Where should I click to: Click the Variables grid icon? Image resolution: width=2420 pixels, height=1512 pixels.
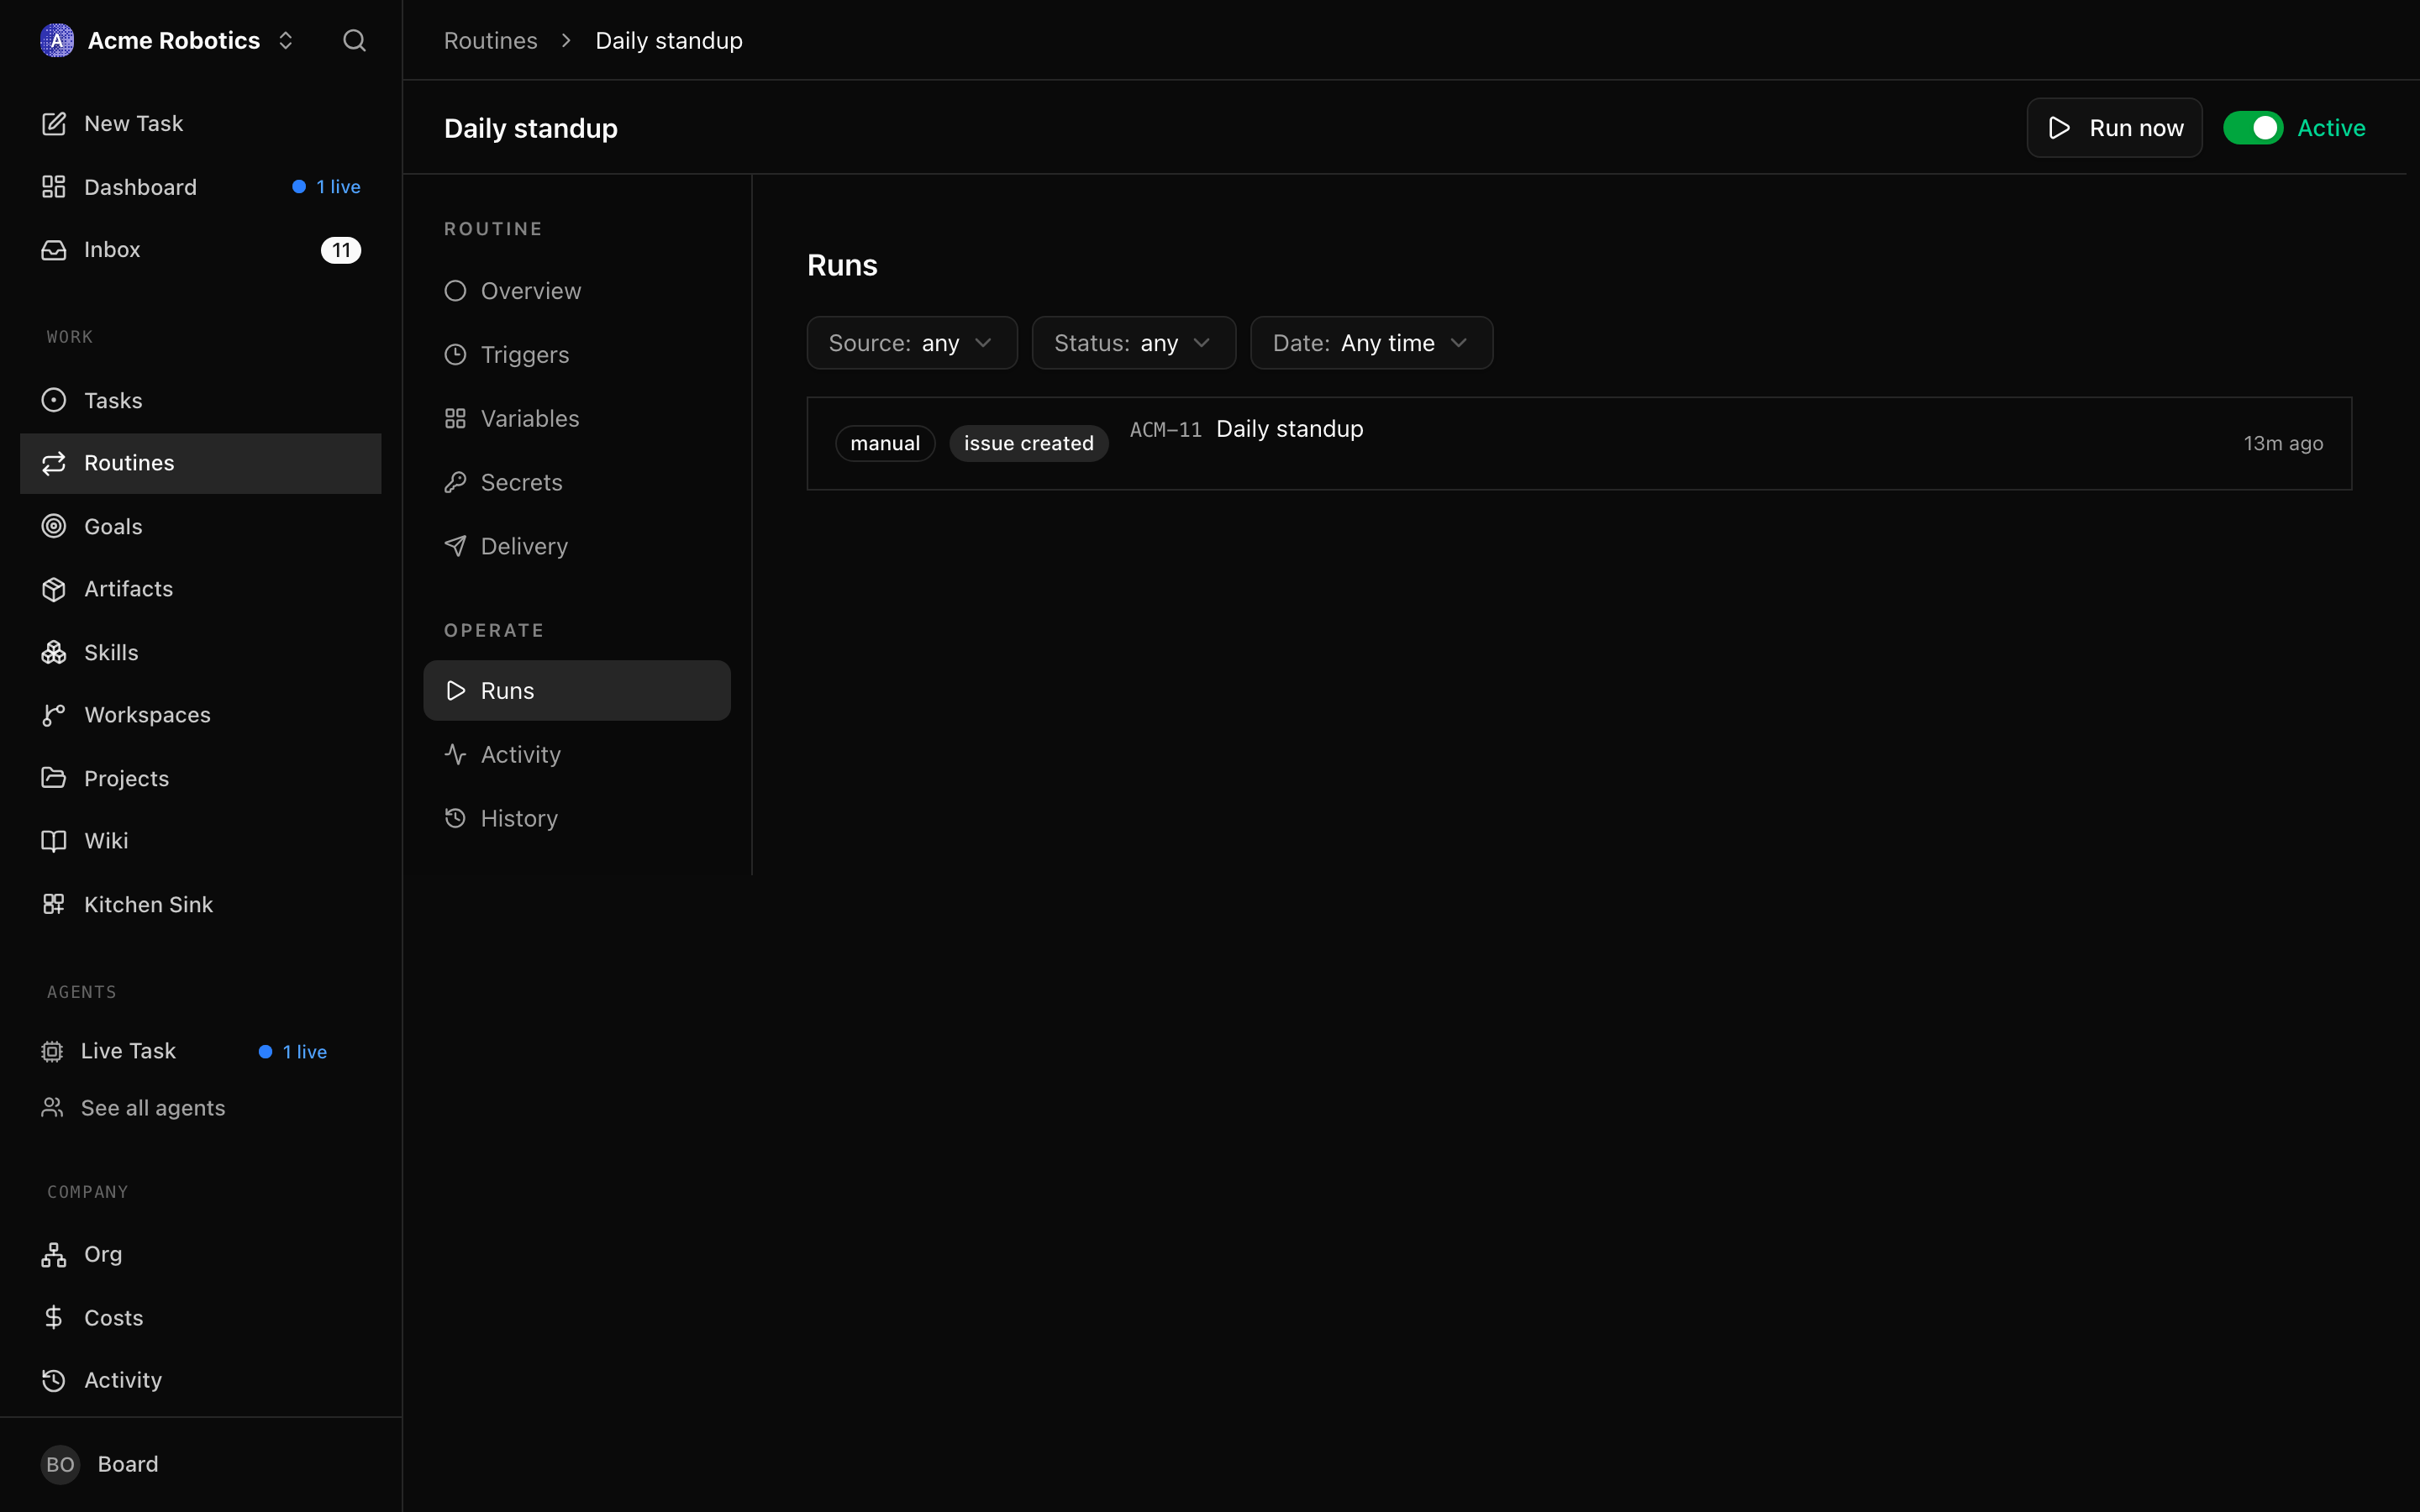tap(455, 419)
